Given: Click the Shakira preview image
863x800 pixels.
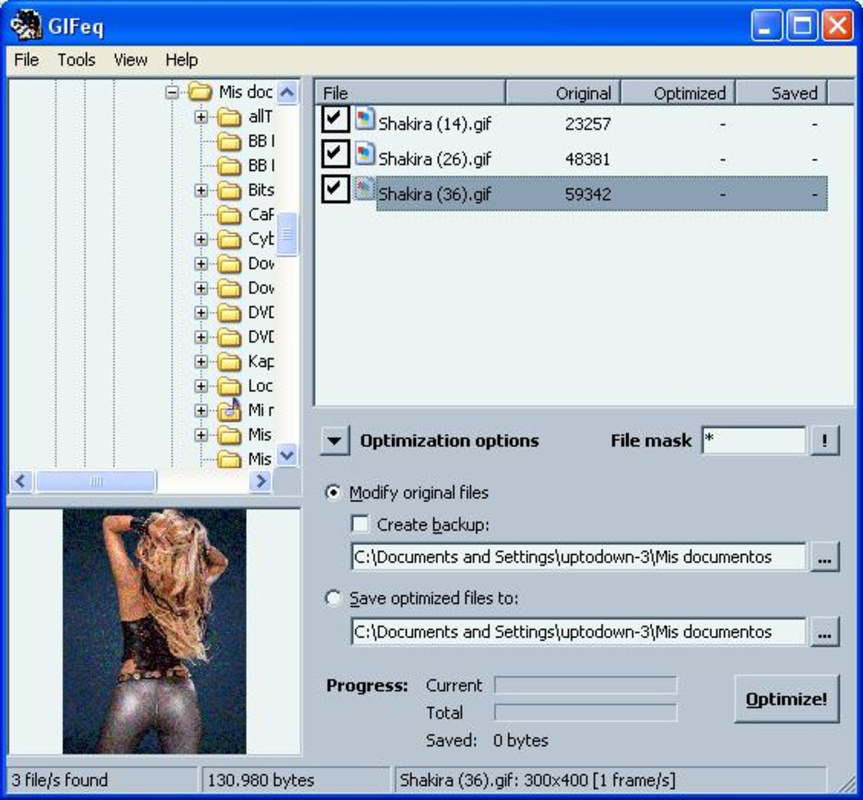Looking at the screenshot, I should pyautogui.click(x=154, y=631).
